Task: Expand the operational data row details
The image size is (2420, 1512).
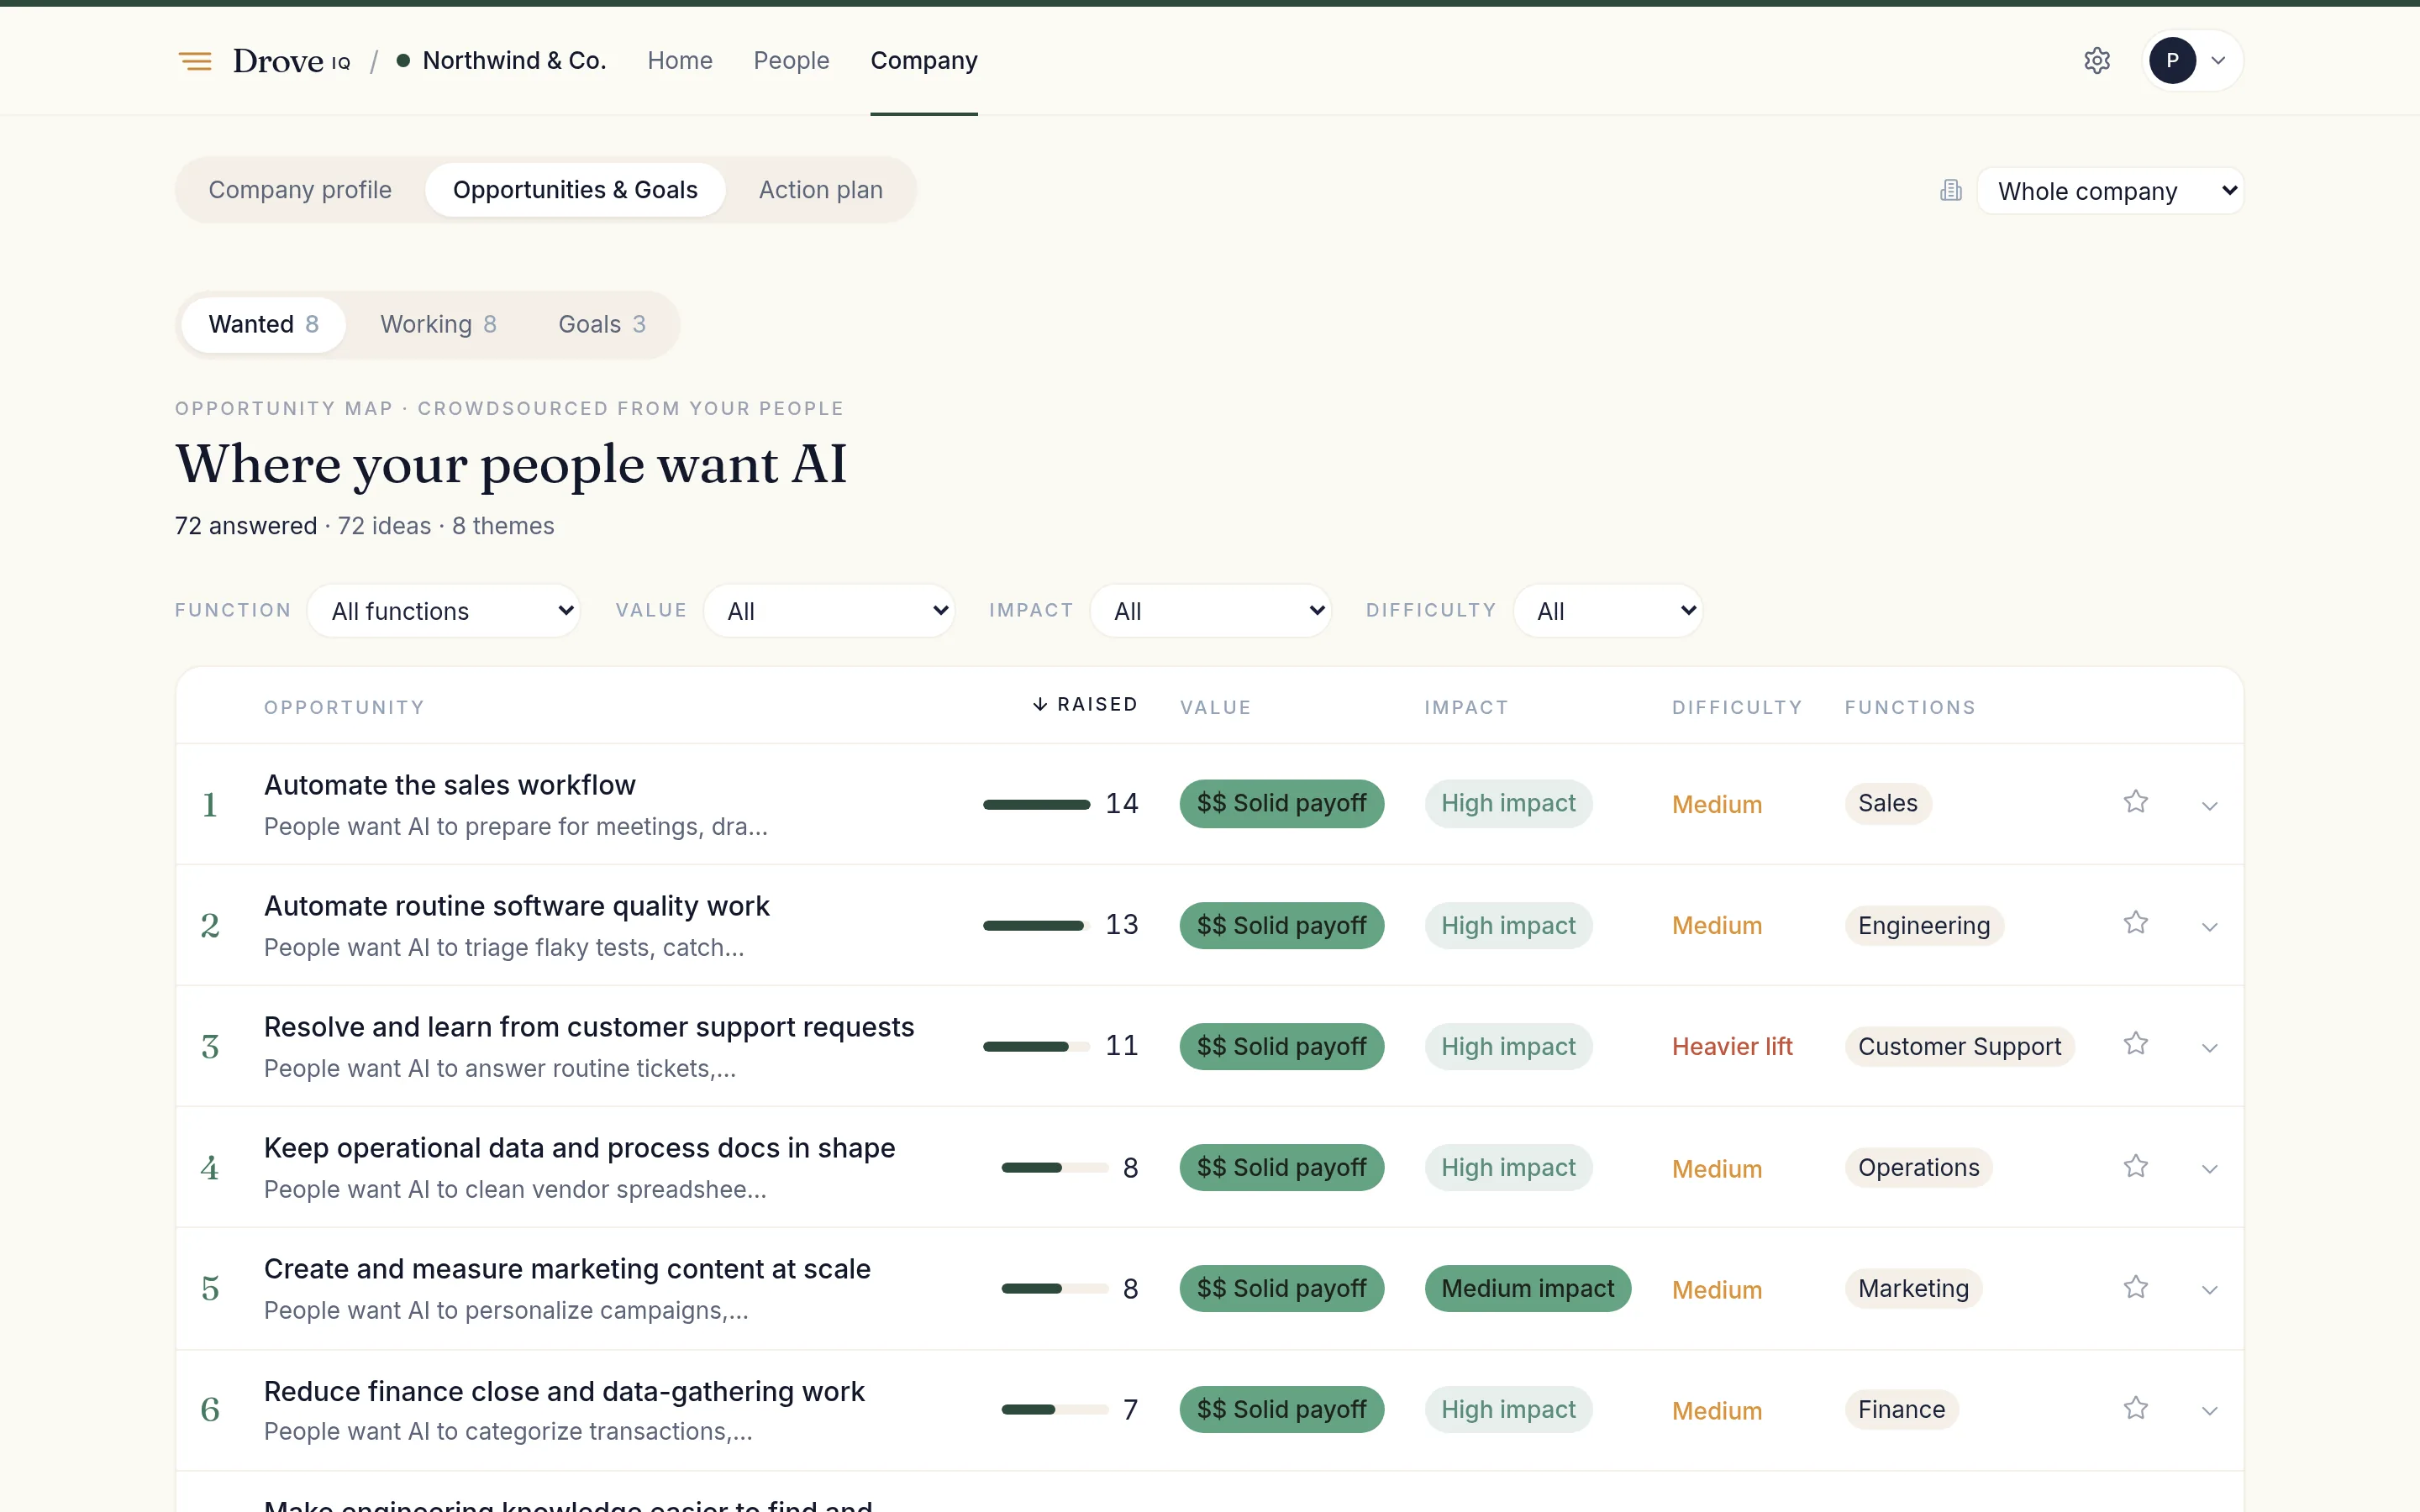Action: point(2209,1169)
